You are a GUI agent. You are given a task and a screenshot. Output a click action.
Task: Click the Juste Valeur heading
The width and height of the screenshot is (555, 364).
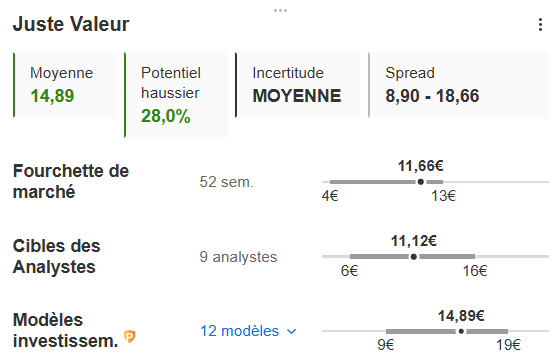click(x=71, y=24)
